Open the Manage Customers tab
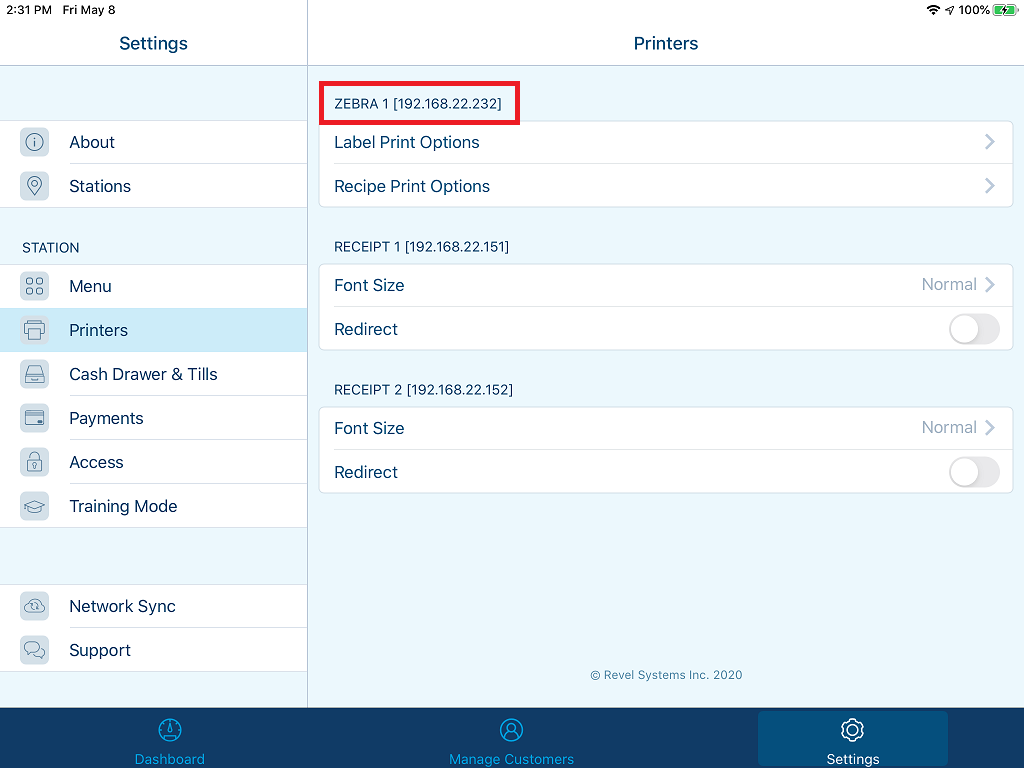The width and height of the screenshot is (1024, 768). (x=511, y=739)
